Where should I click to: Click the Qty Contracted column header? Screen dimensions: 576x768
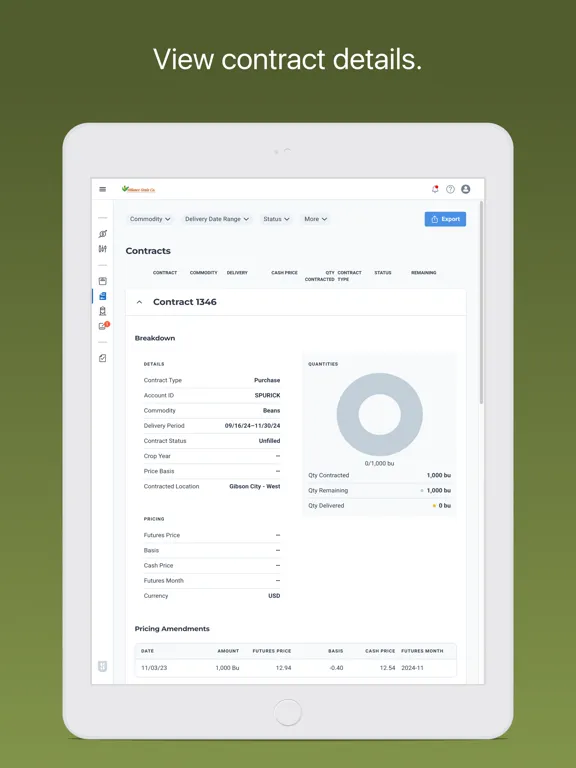point(320,276)
